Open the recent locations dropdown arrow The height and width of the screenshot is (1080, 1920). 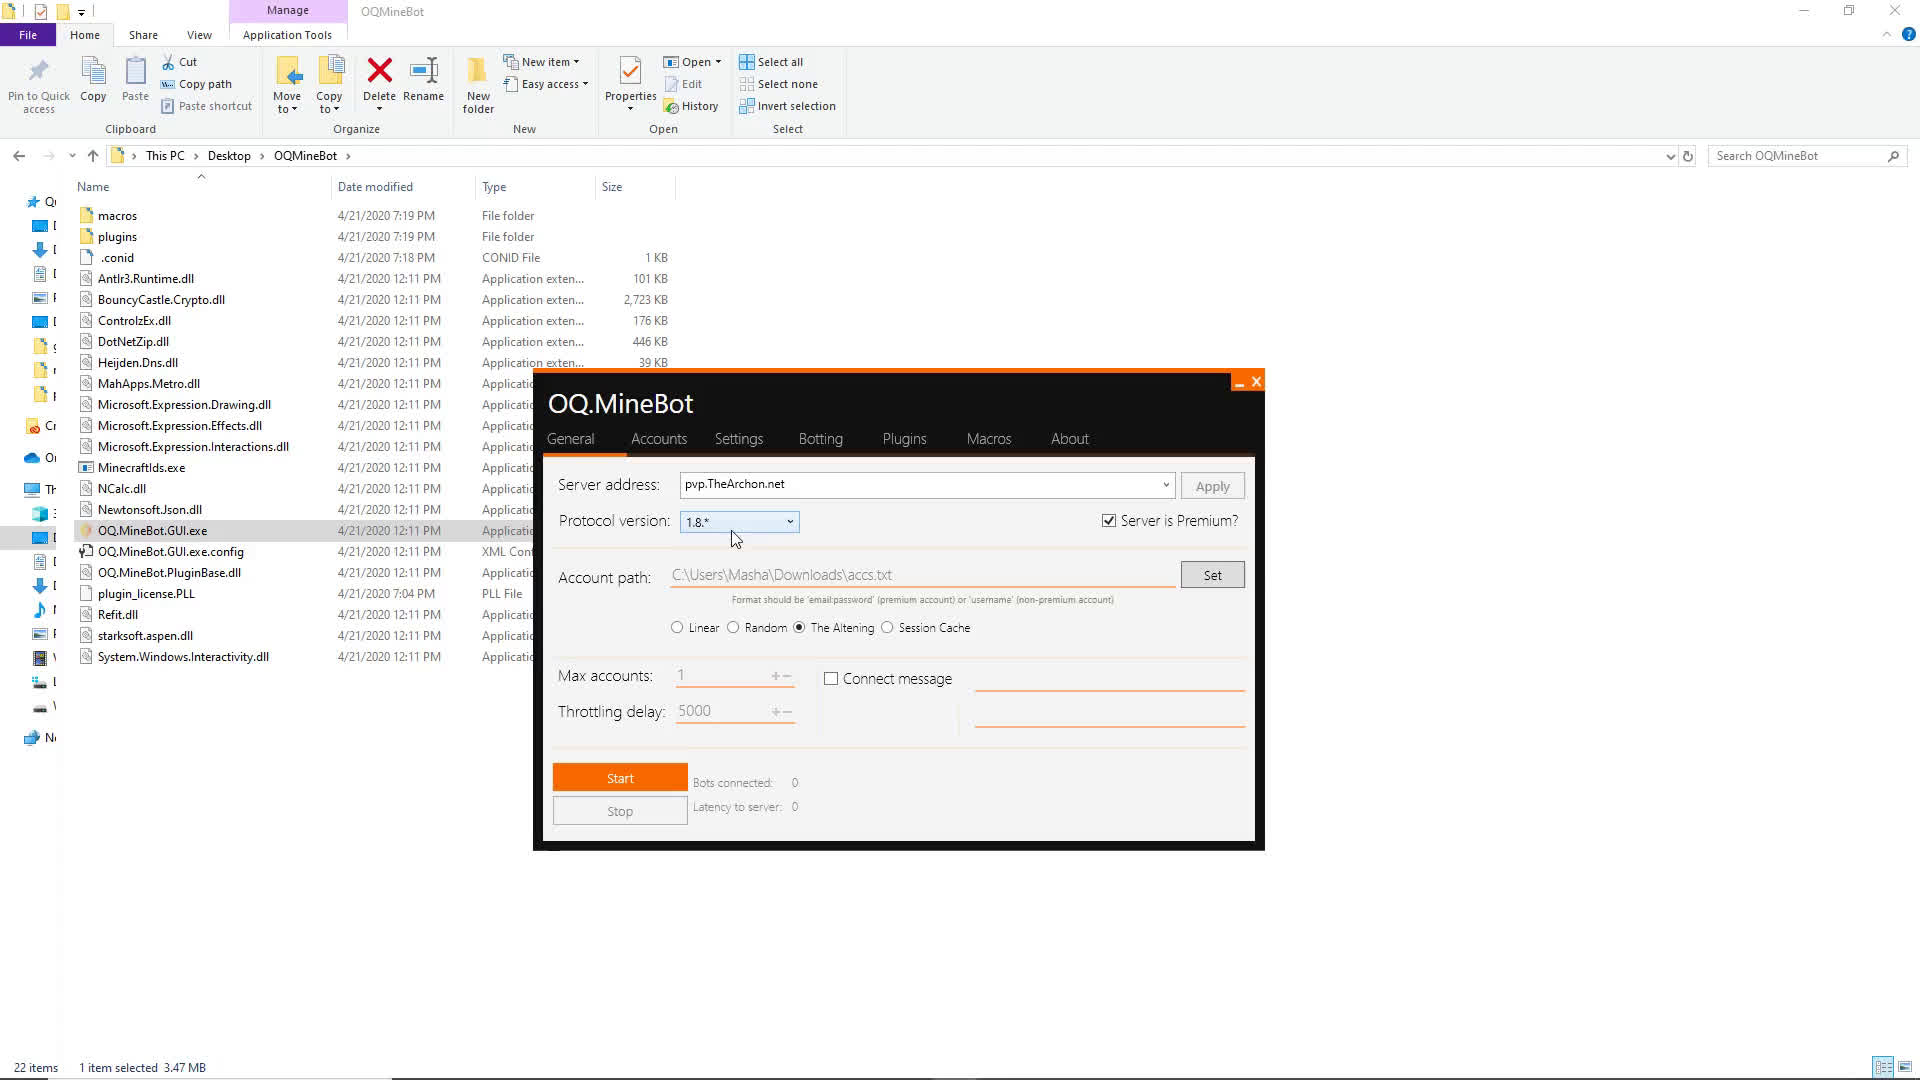coord(72,156)
